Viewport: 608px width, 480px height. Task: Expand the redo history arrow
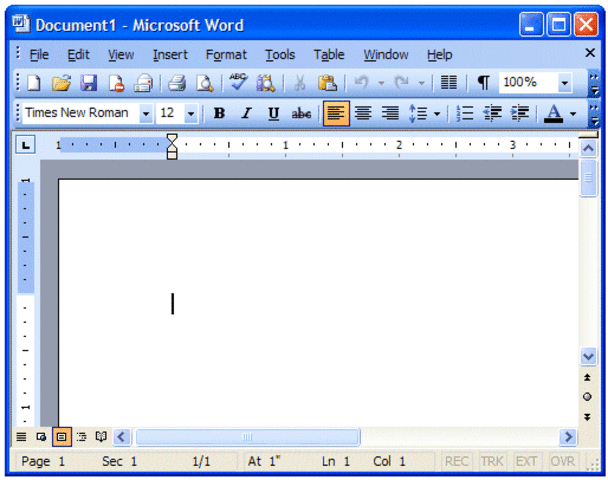click(x=421, y=83)
